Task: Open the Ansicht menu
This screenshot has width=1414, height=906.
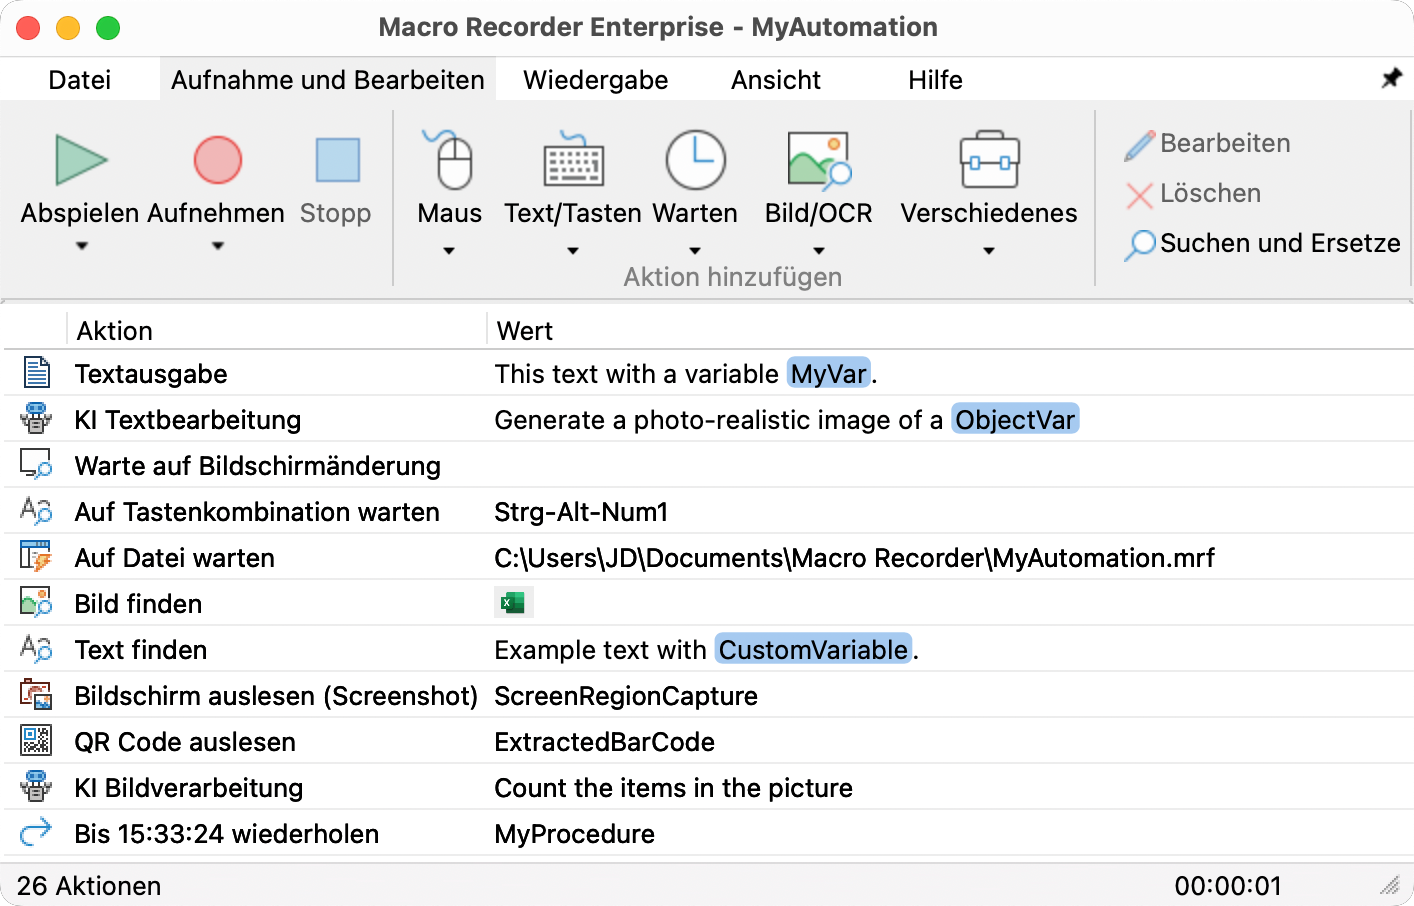Action: pos(775,79)
